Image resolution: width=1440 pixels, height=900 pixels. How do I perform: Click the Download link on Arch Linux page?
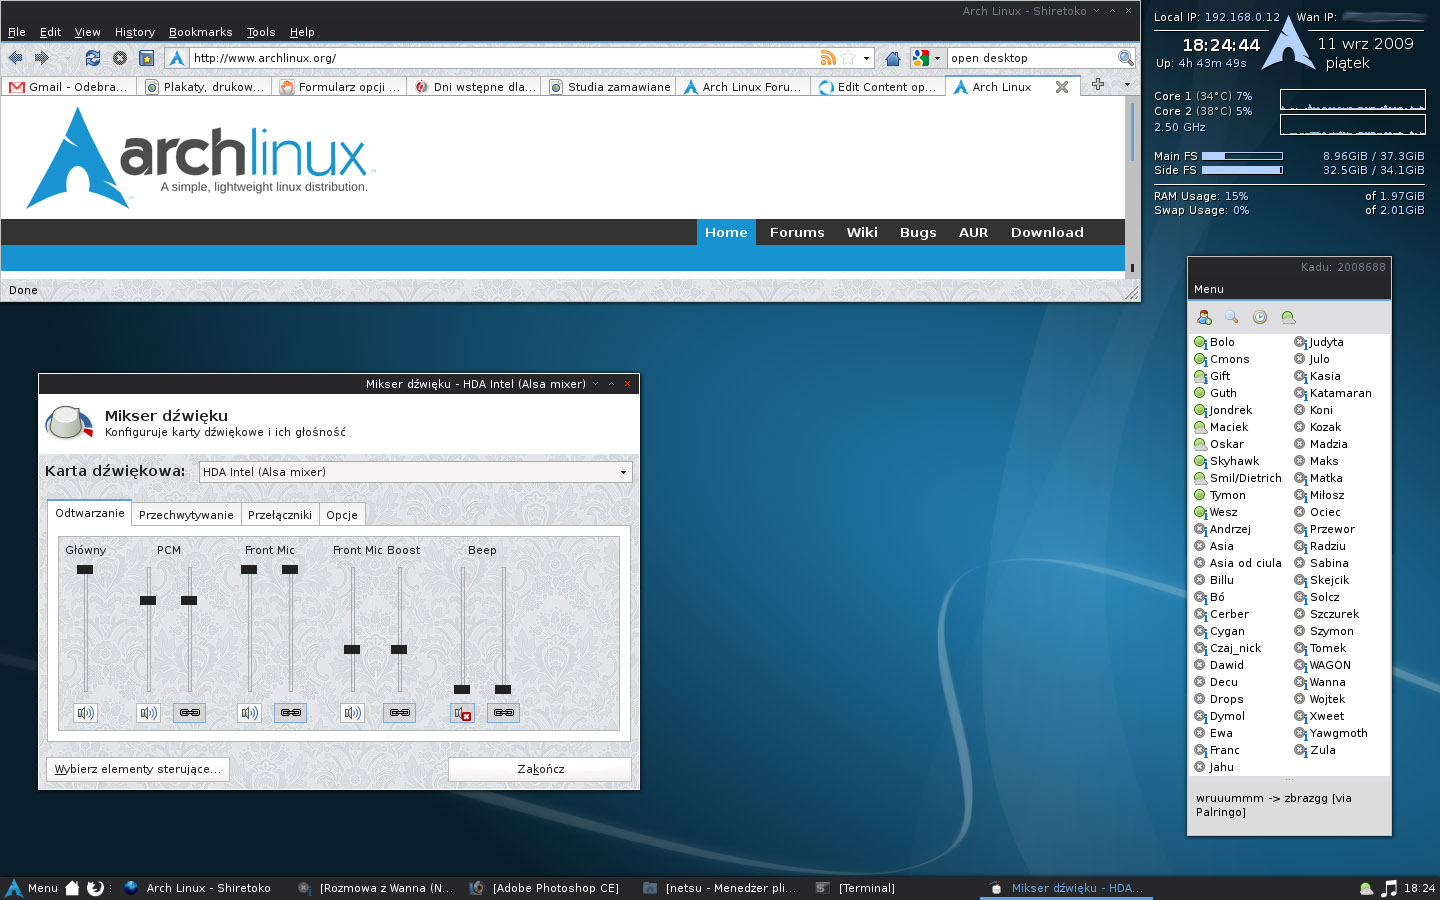point(1047,232)
